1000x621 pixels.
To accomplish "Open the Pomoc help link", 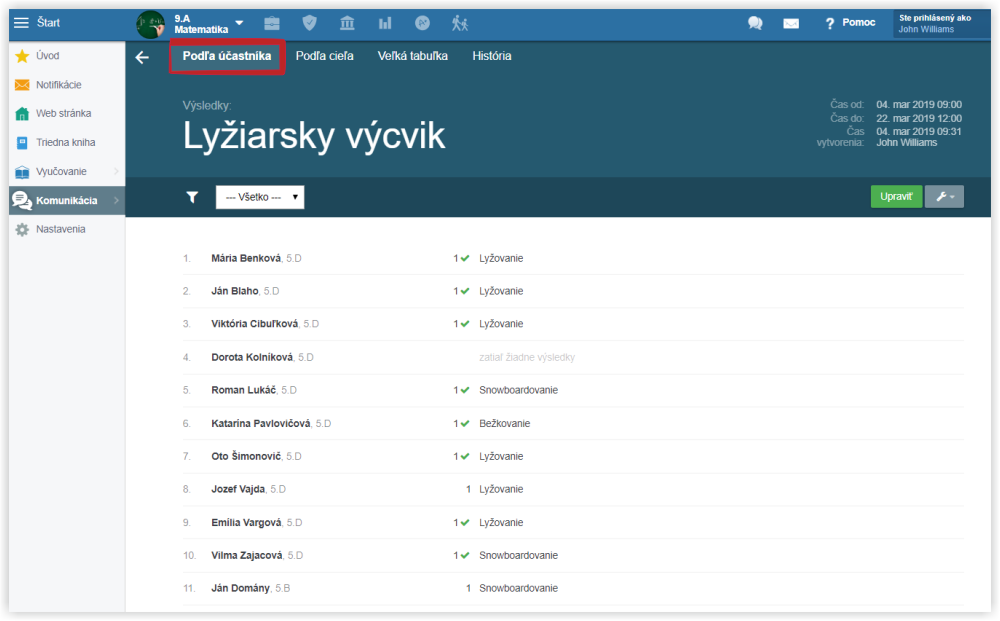I will coord(850,23).
